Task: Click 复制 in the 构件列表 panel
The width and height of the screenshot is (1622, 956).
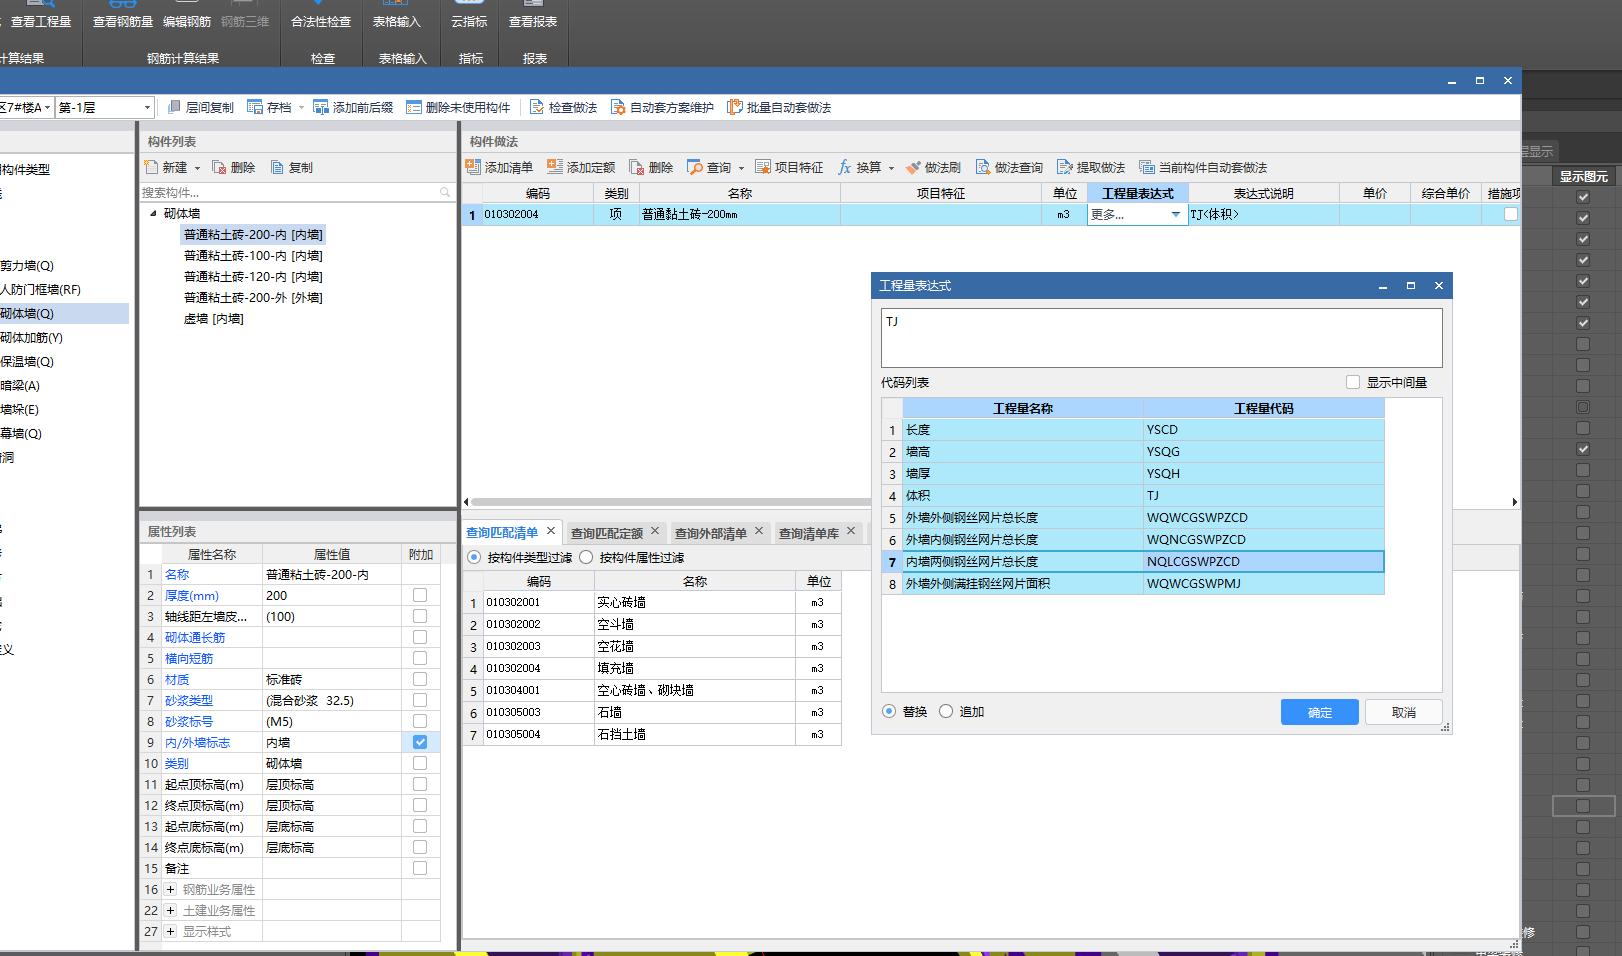Action: point(291,167)
